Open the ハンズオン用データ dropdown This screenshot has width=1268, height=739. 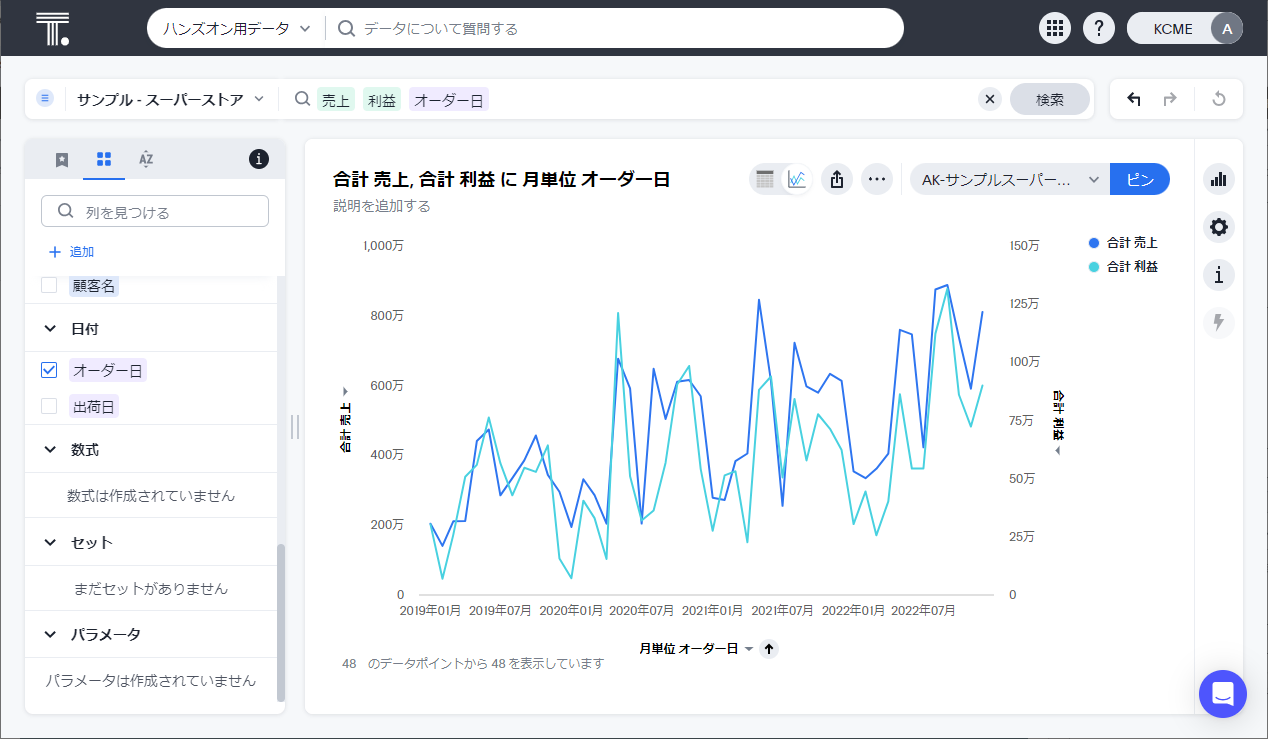pyautogui.click(x=237, y=29)
